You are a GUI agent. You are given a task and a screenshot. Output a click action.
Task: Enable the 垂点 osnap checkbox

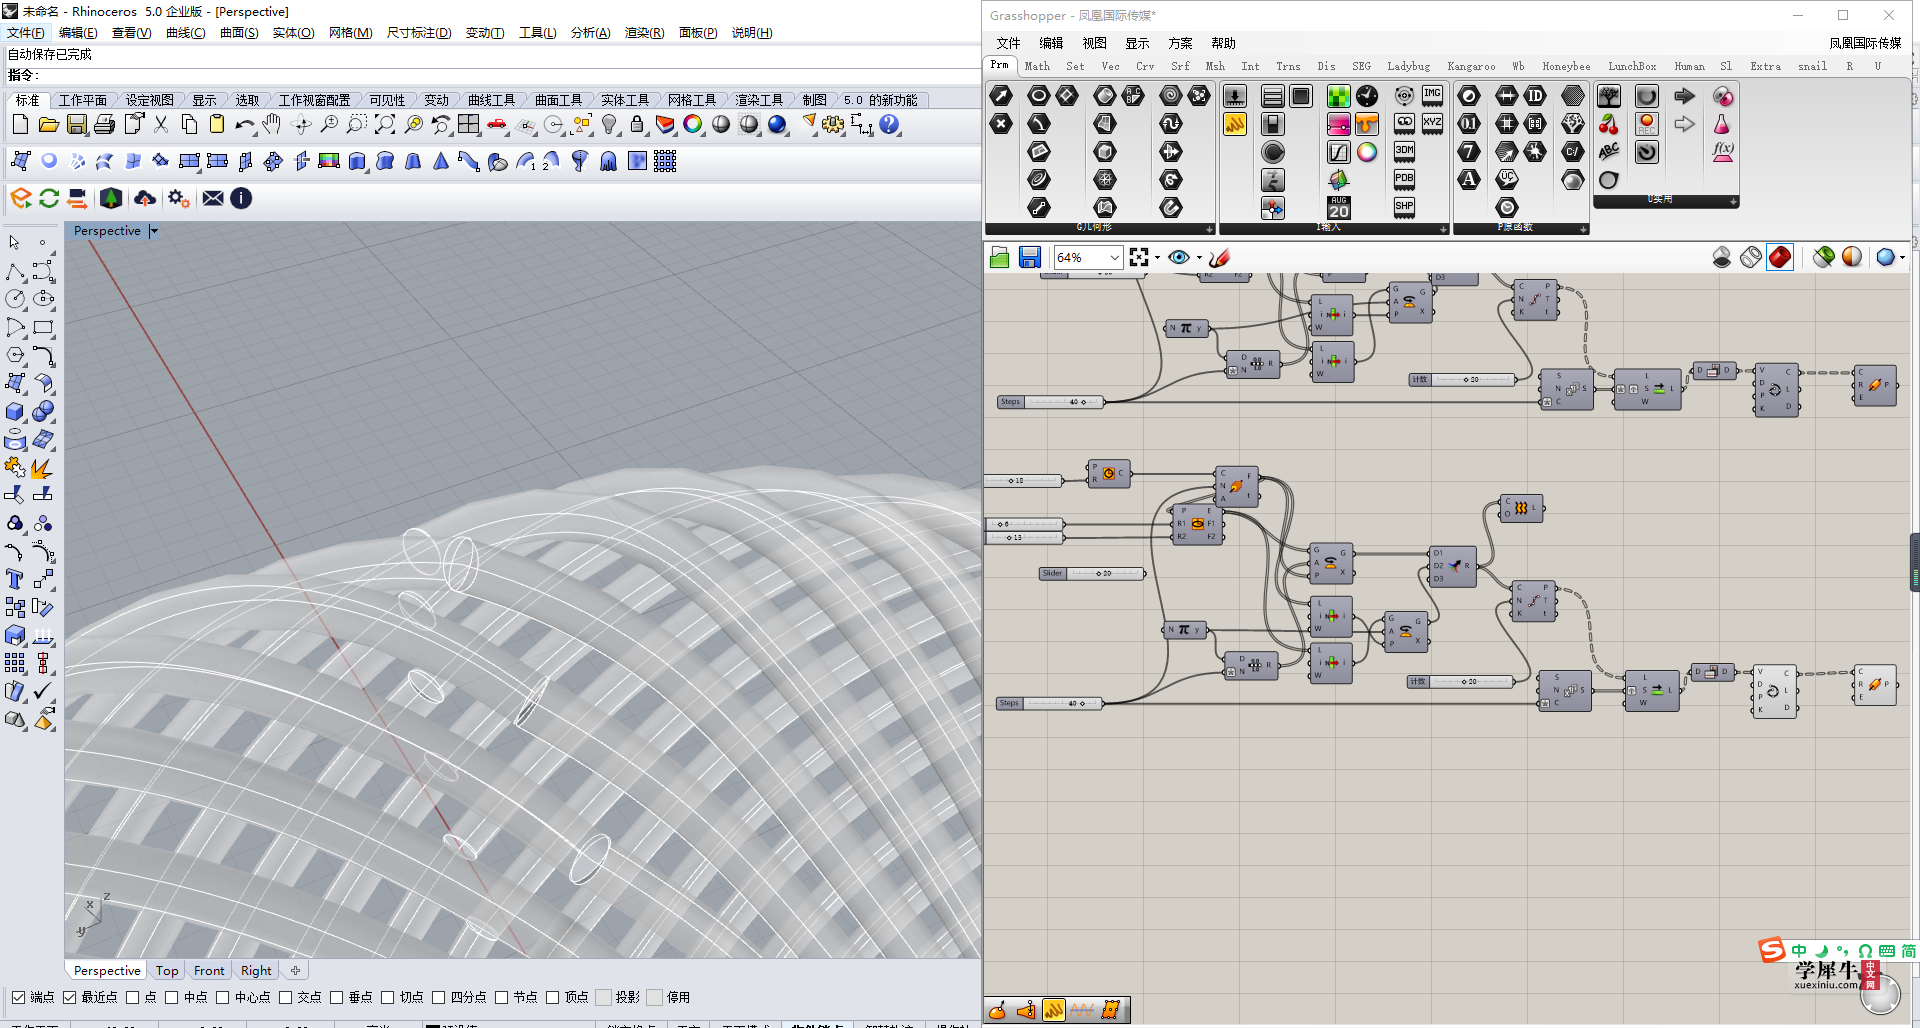coord(336,997)
